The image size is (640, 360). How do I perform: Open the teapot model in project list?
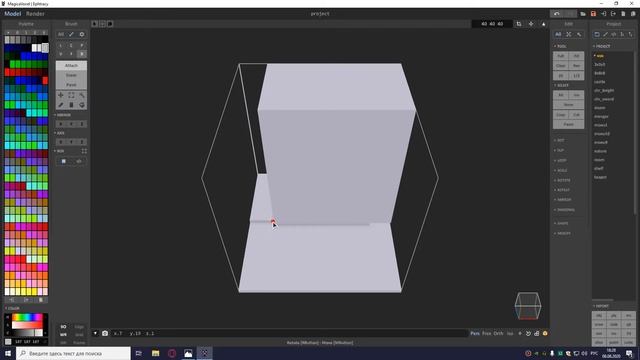[x=600, y=177]
